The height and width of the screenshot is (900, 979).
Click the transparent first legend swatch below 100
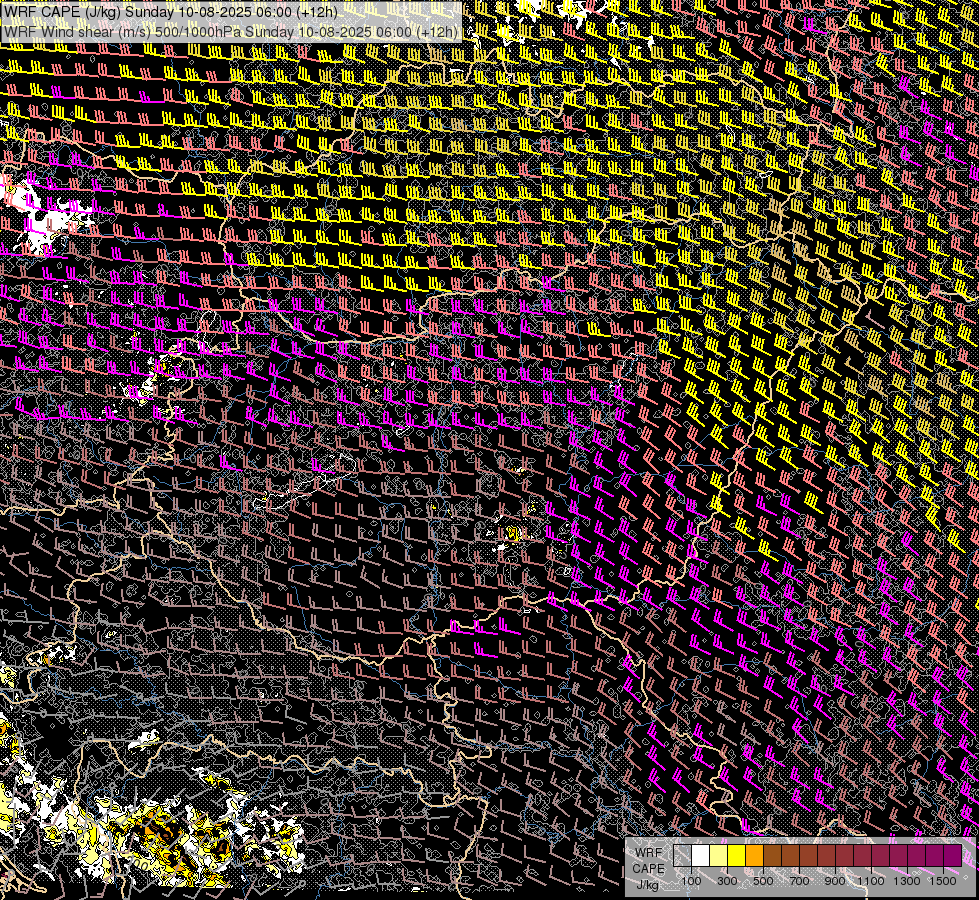[682, 855]
